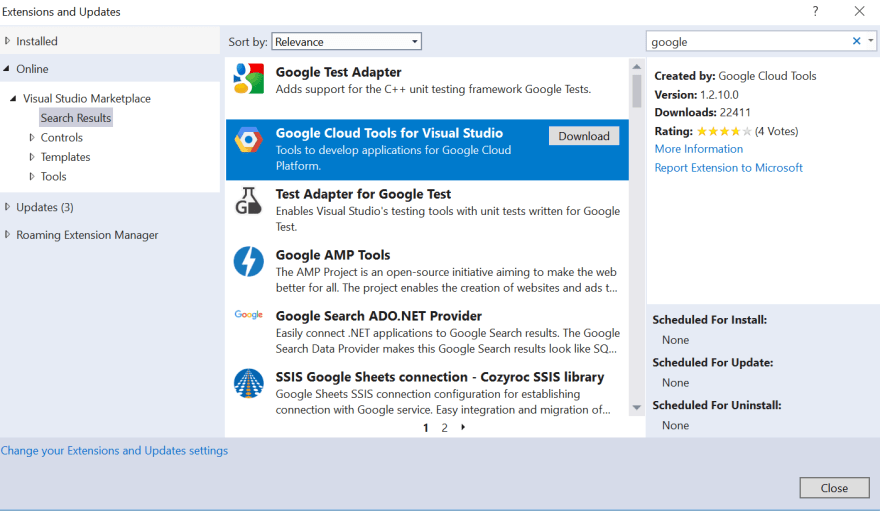Click Report Extension to Microsoft link
This screenshot has width=880, height=511.
[728, 168]
